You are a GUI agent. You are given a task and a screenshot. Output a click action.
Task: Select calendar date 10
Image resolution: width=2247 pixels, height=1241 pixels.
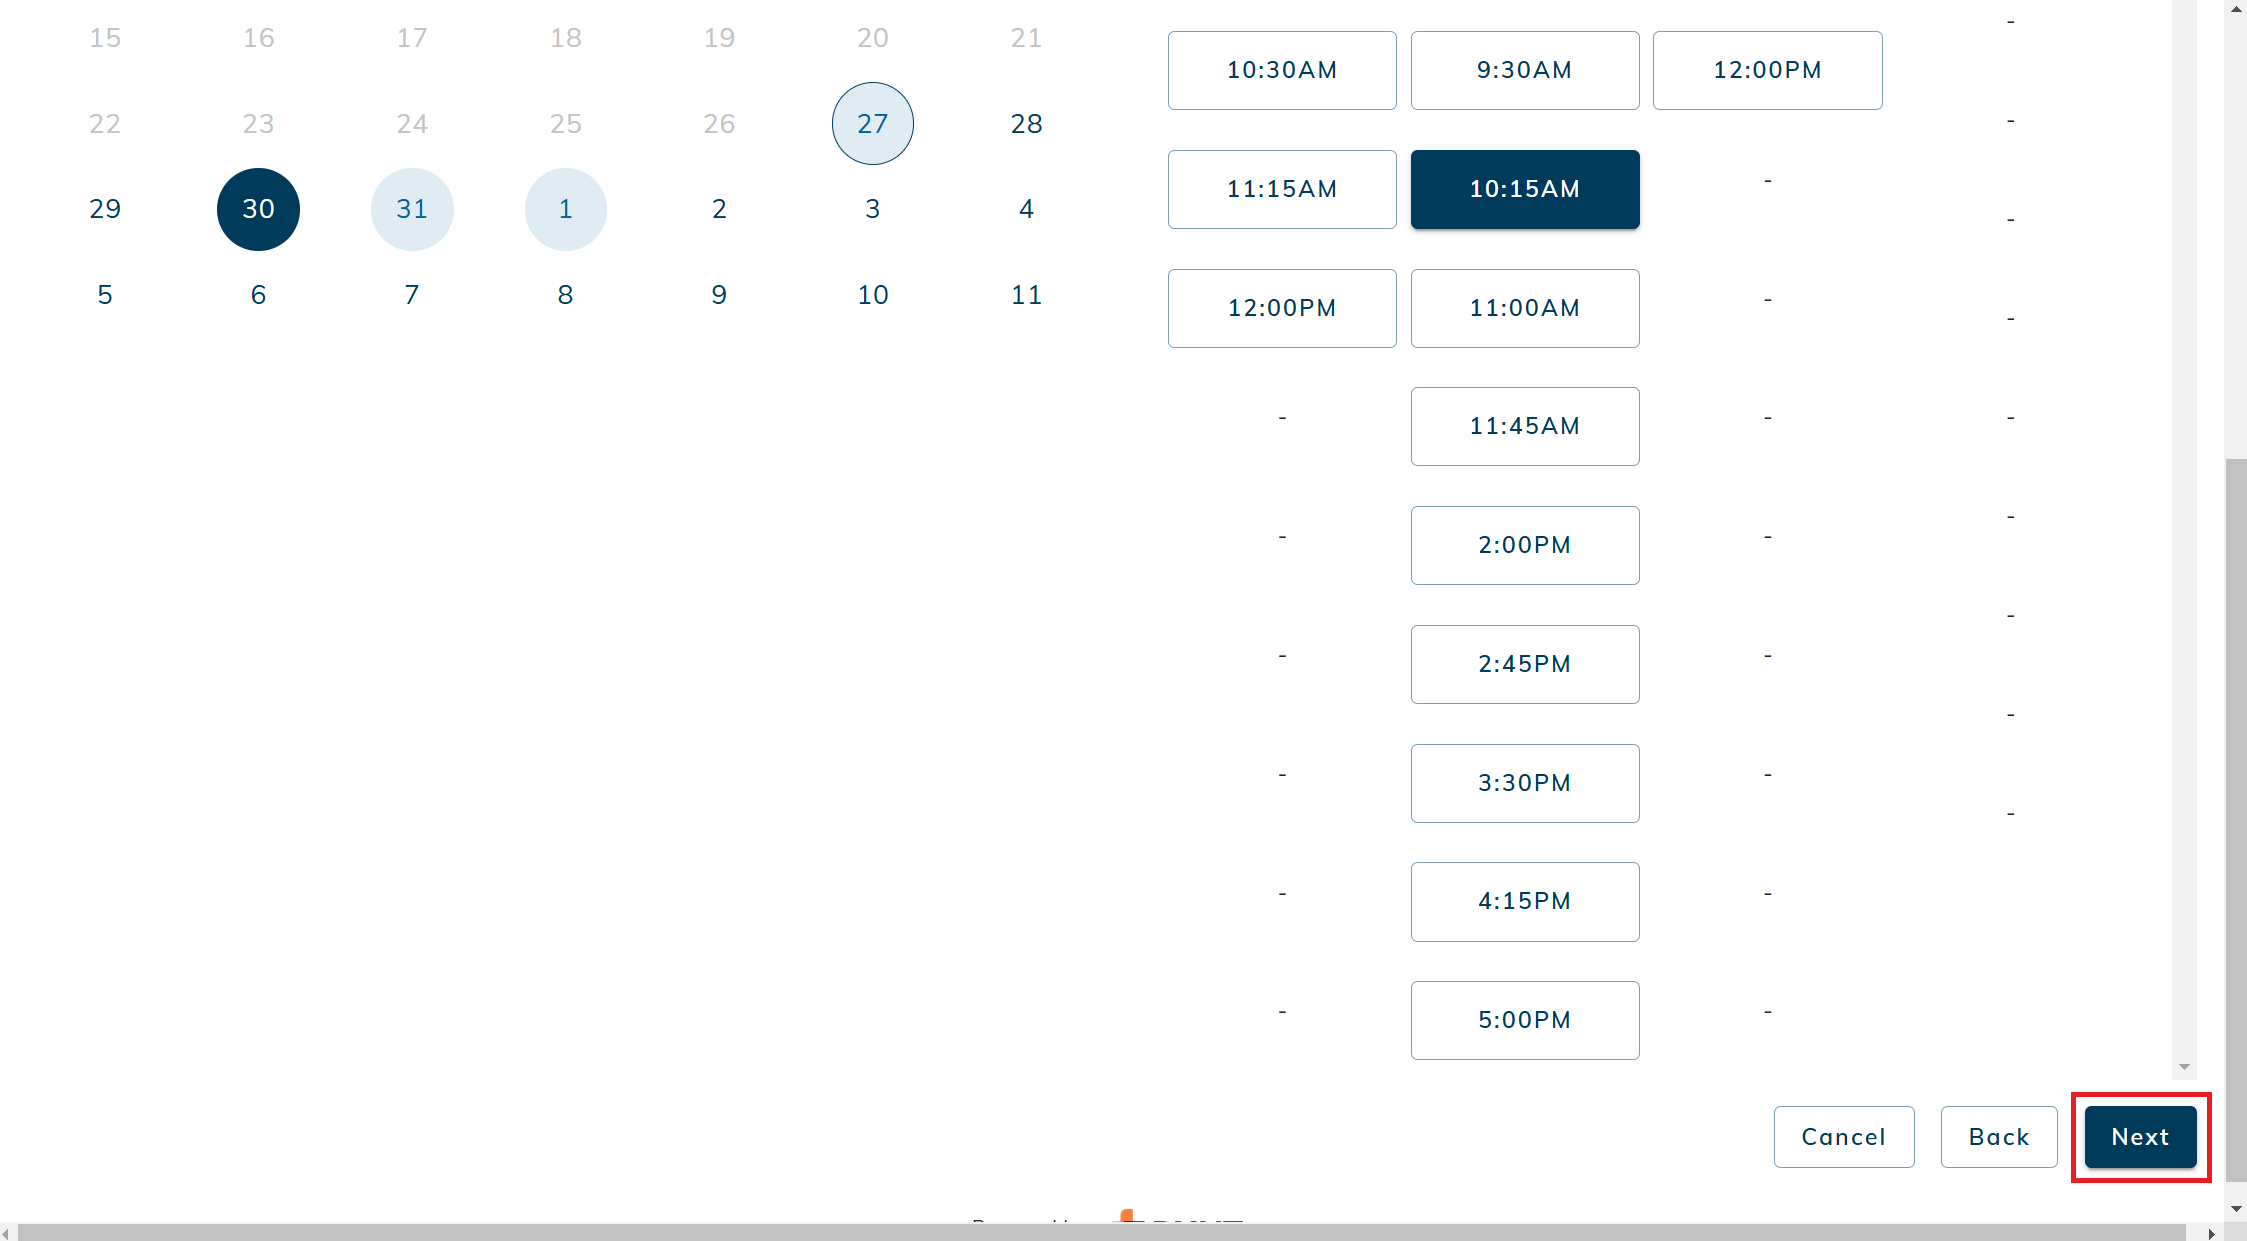click(873, 295)
